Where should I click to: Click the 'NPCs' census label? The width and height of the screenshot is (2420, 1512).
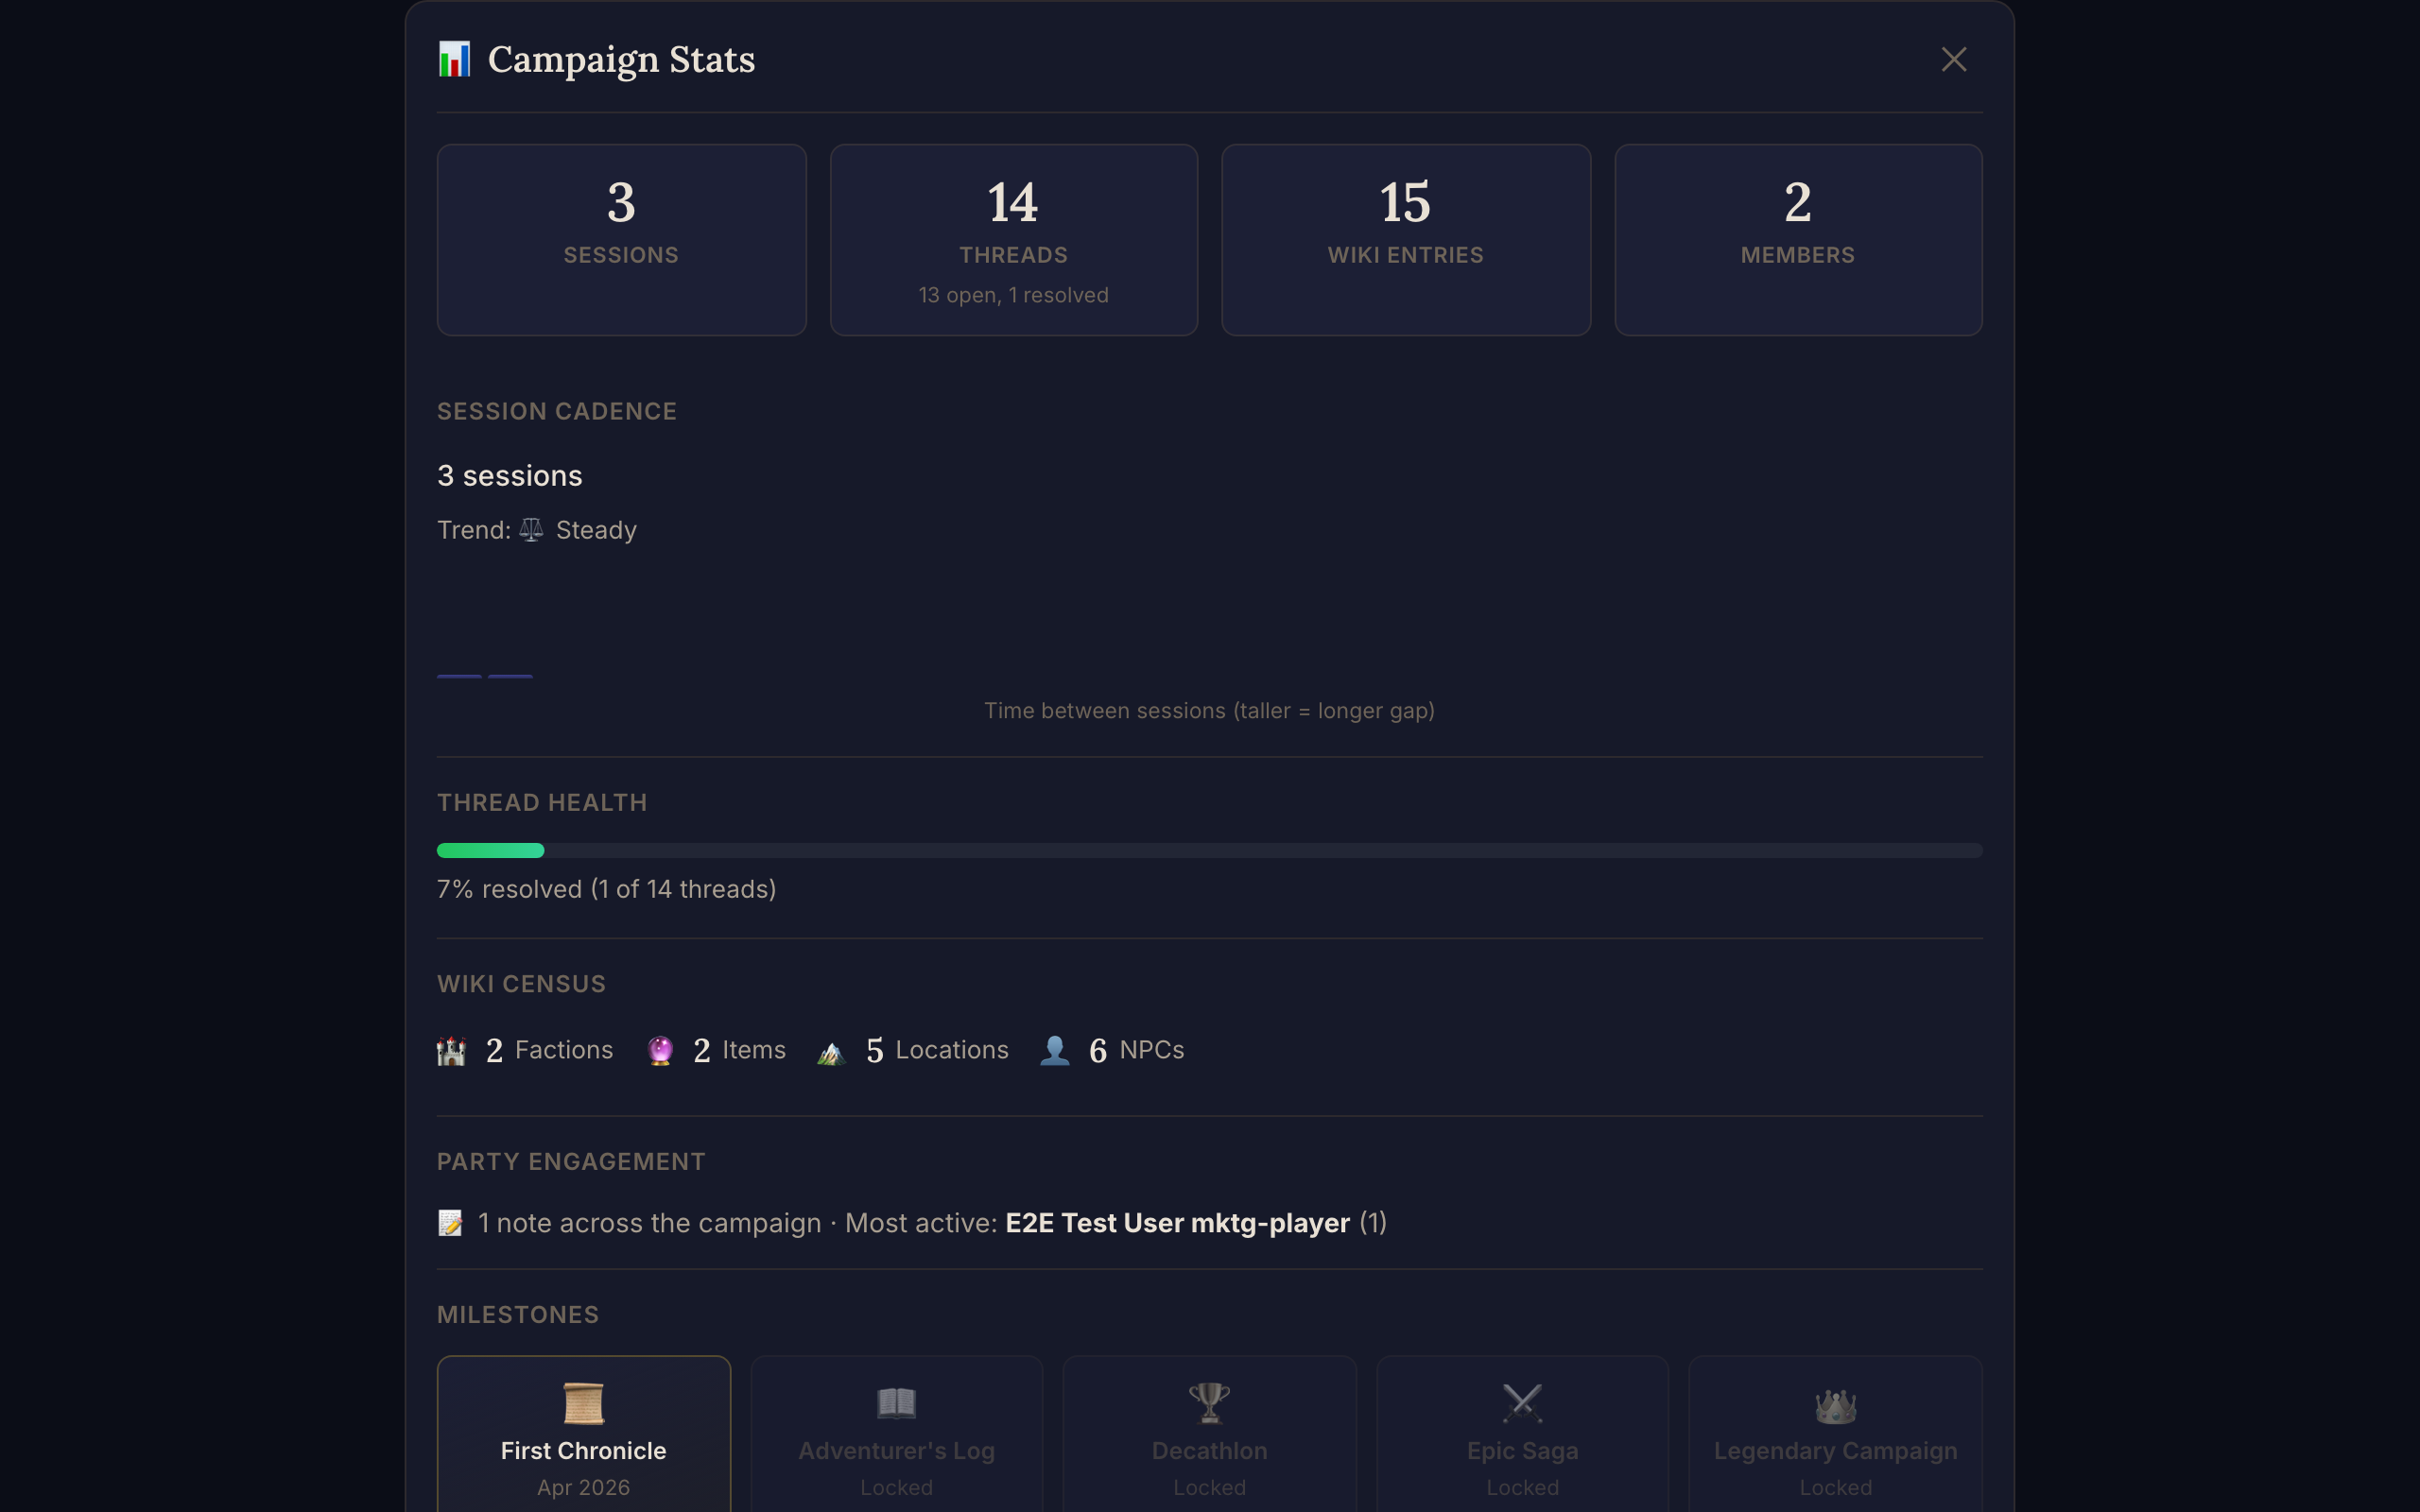(1152, 1050)
